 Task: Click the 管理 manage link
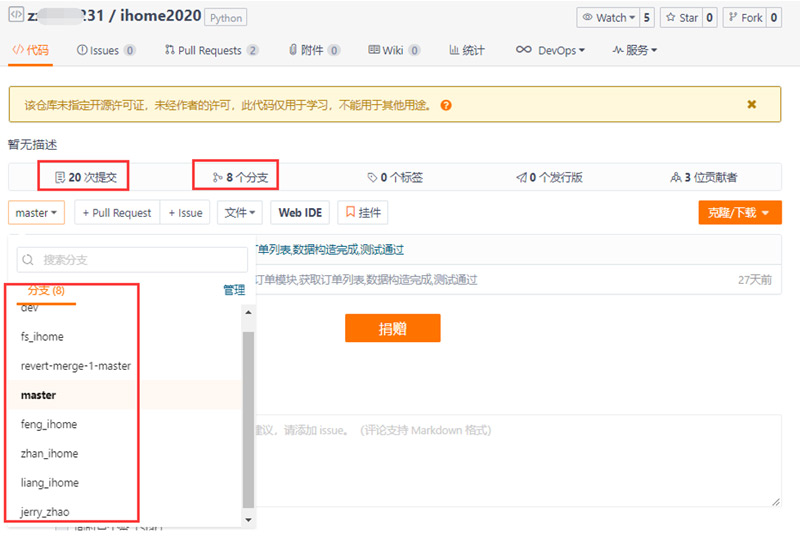point(234,290)
